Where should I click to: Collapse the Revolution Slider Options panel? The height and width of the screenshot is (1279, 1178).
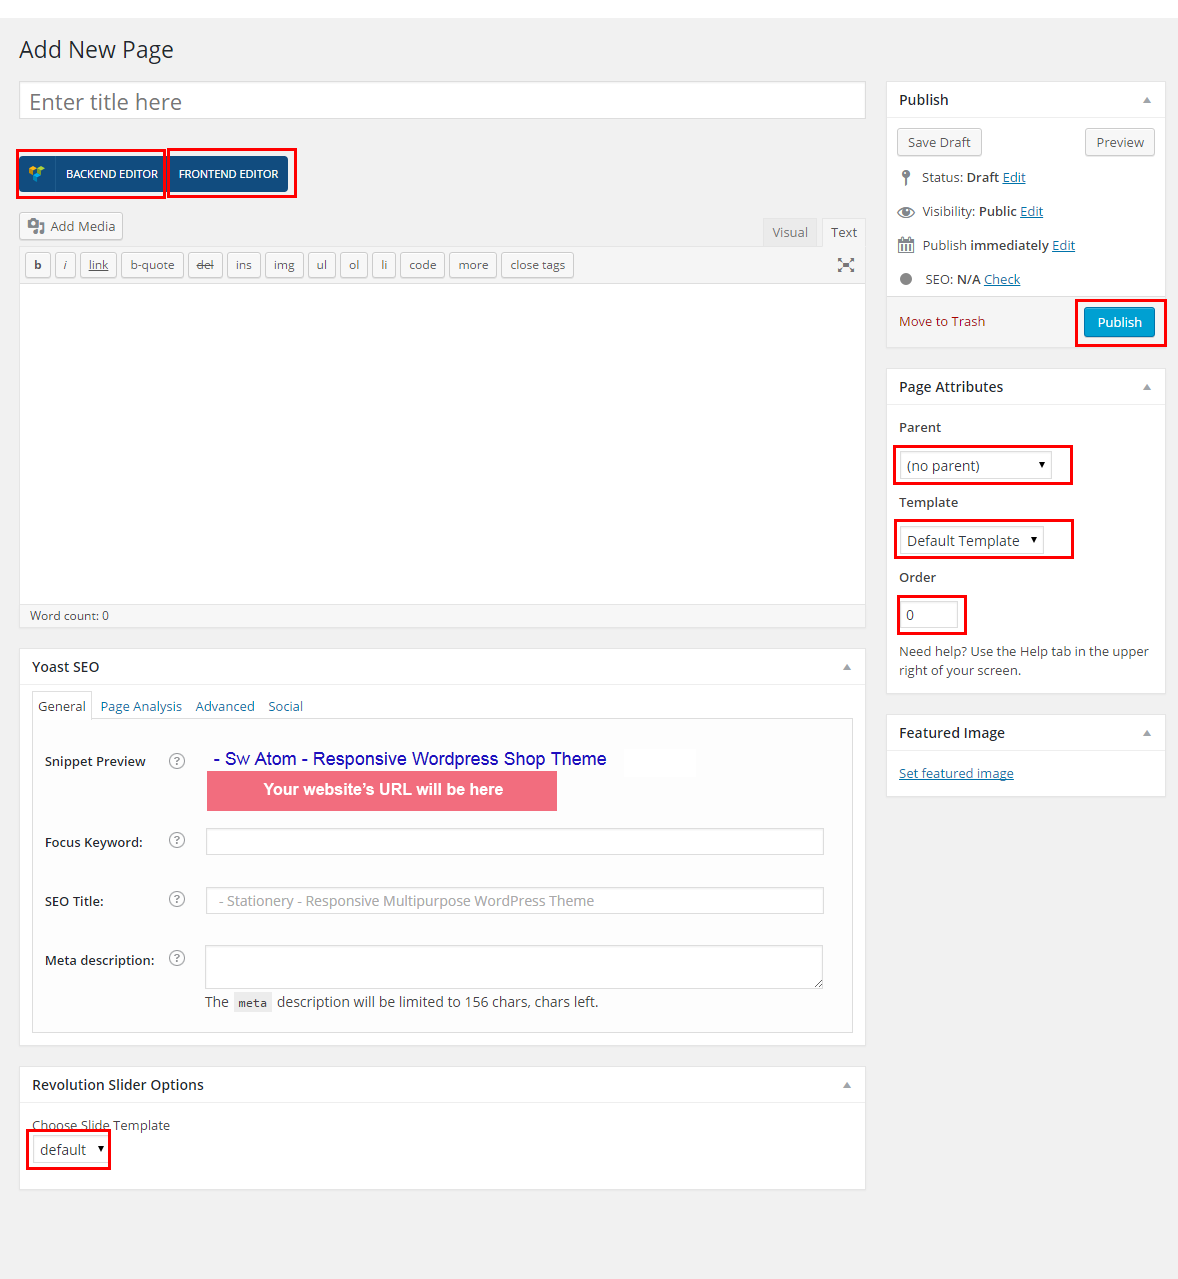pos(847,1085)
